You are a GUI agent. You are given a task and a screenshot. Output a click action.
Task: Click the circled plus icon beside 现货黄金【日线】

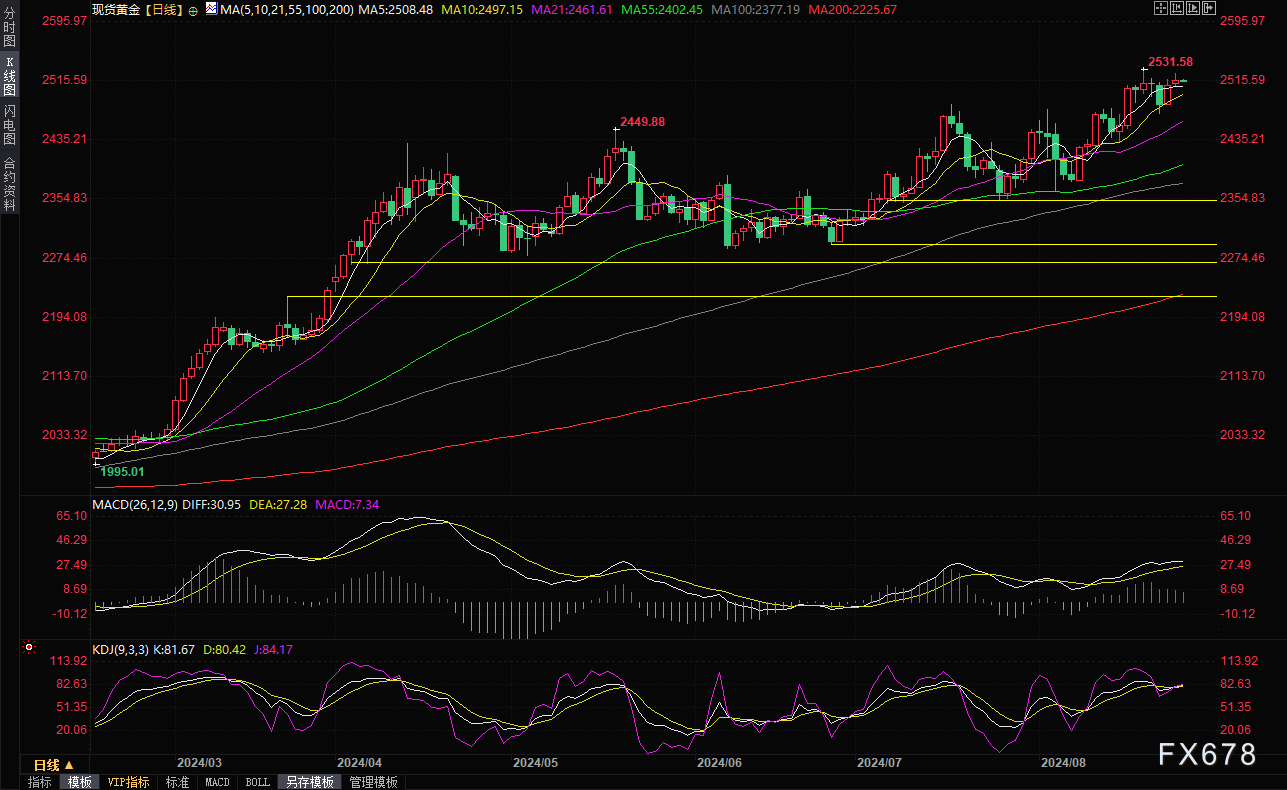click(x=193, y=10)
